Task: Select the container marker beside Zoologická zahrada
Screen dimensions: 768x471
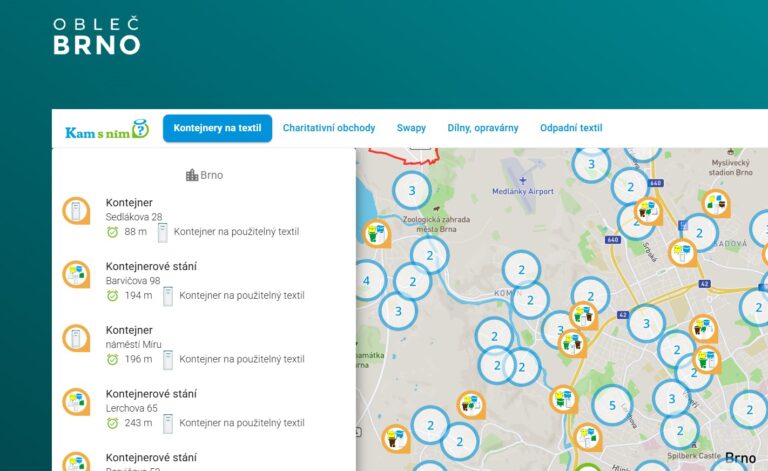Action: click(x=376, y=234)
